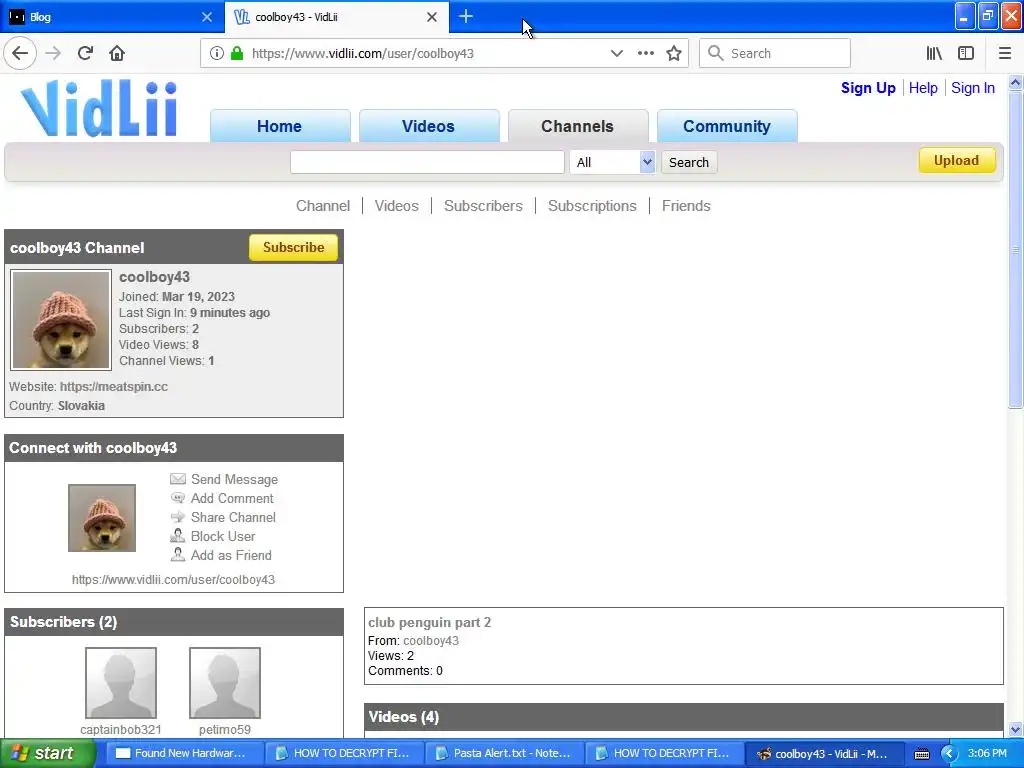
Task: Click in the VidLii search input field
Action: [x=427, y=162]
